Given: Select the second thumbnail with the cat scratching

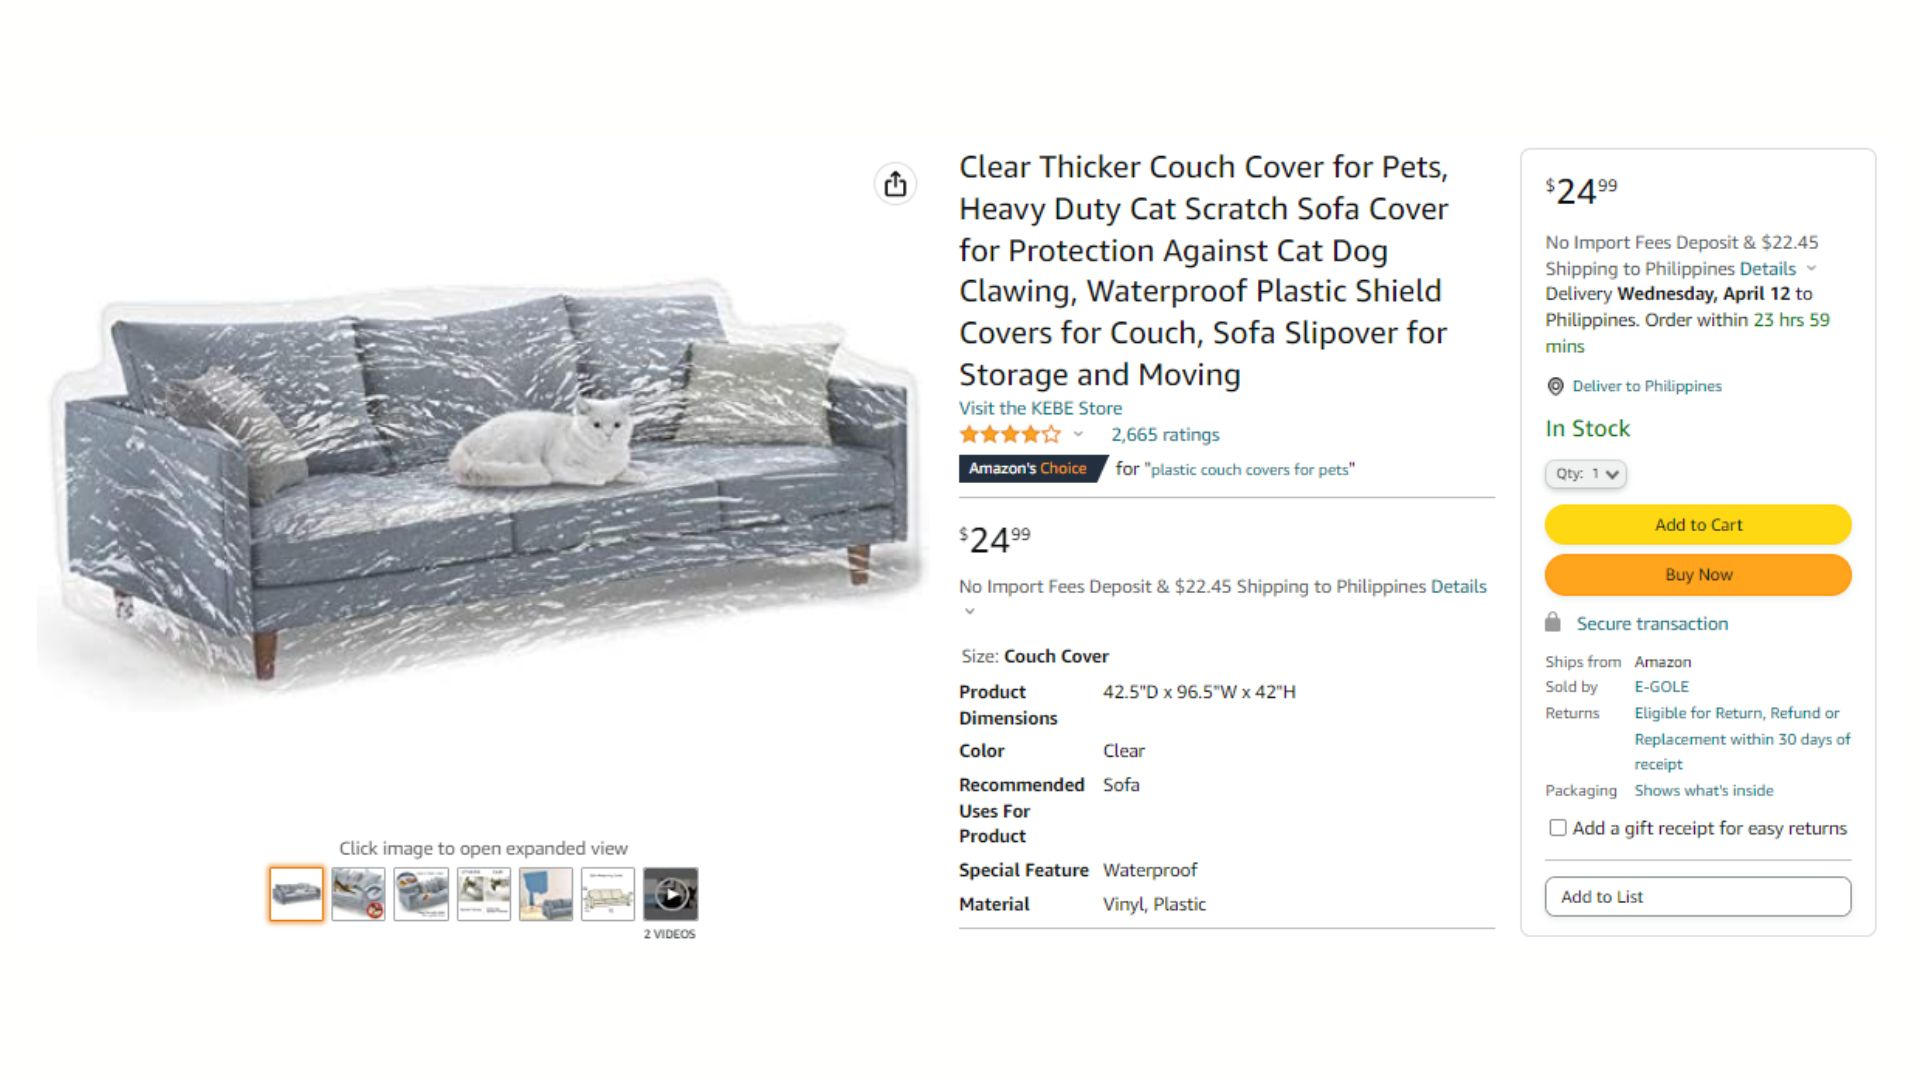Looking at the screenshot, I should pos(358,894).
